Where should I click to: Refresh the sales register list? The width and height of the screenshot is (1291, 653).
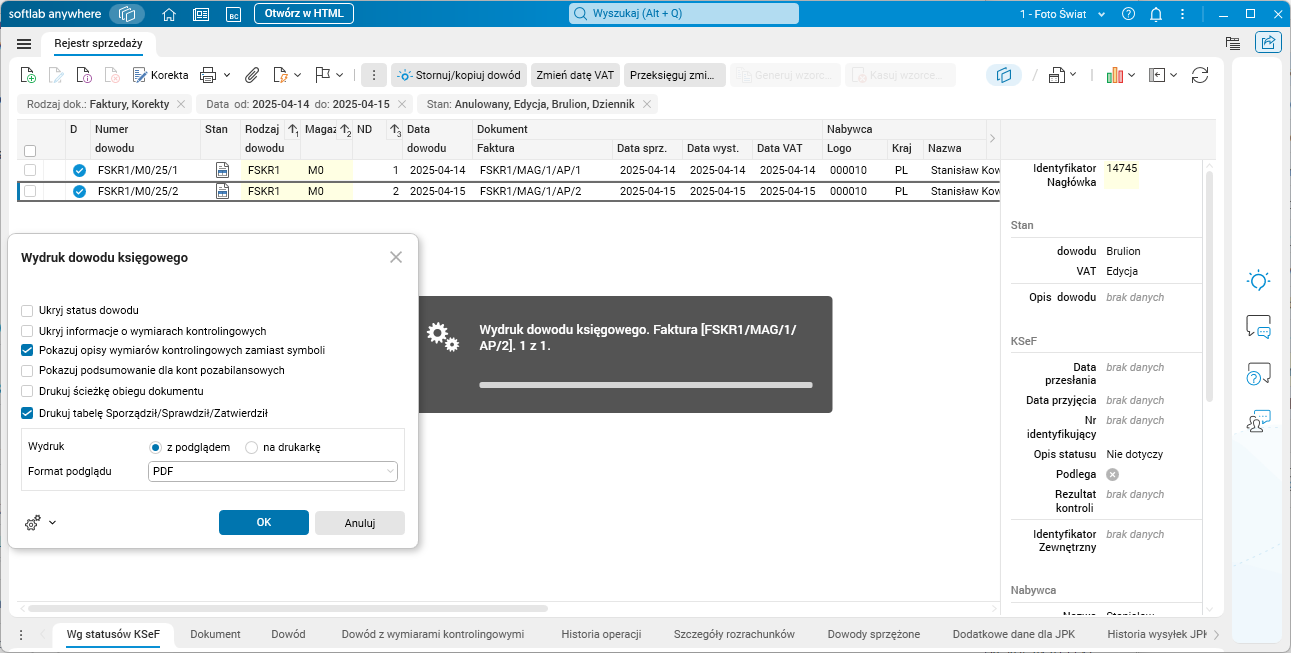click(1200, 75)
